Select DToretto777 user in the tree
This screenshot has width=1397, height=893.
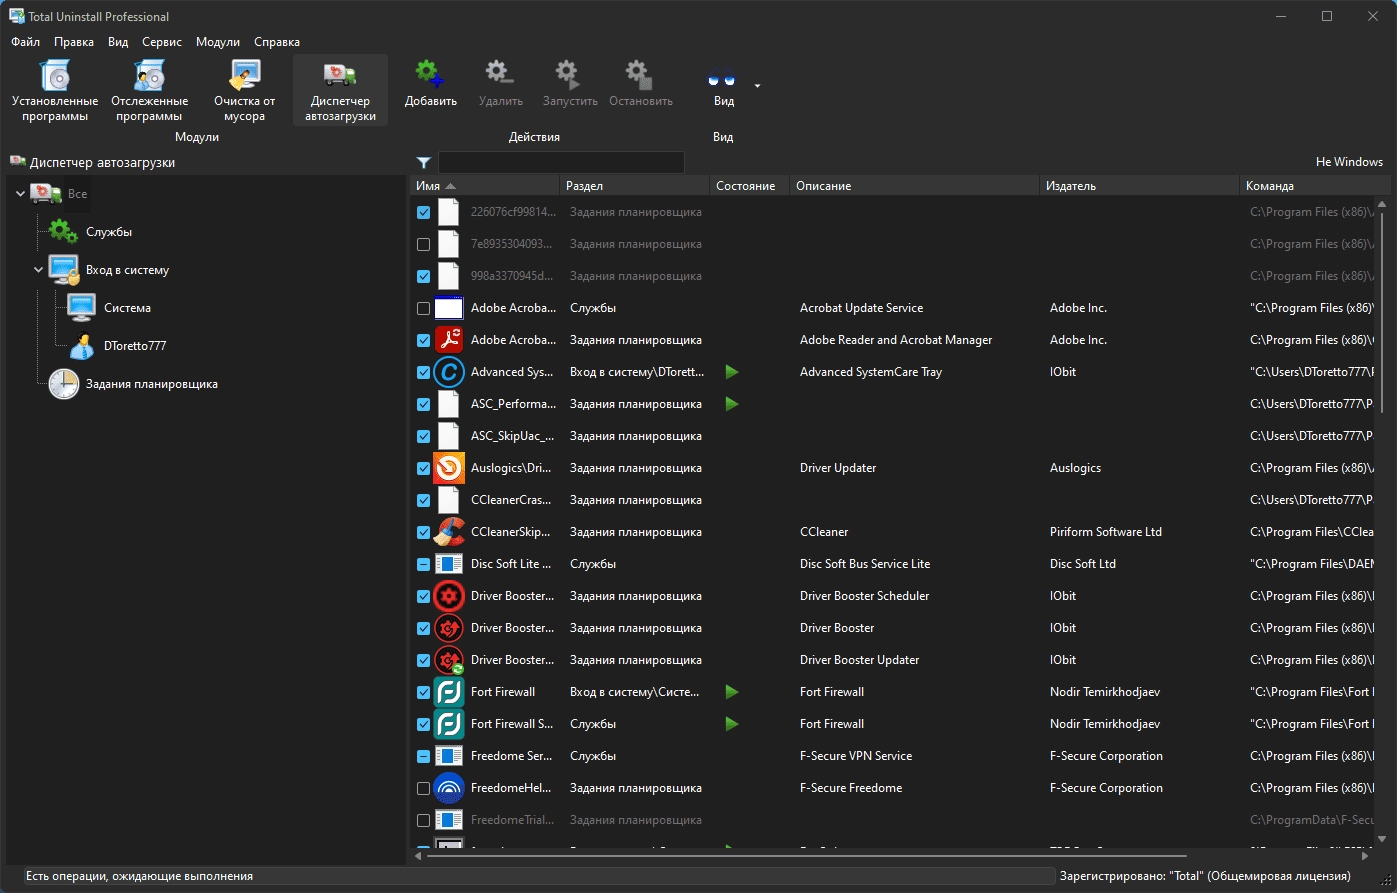click(x=135, y=346)
